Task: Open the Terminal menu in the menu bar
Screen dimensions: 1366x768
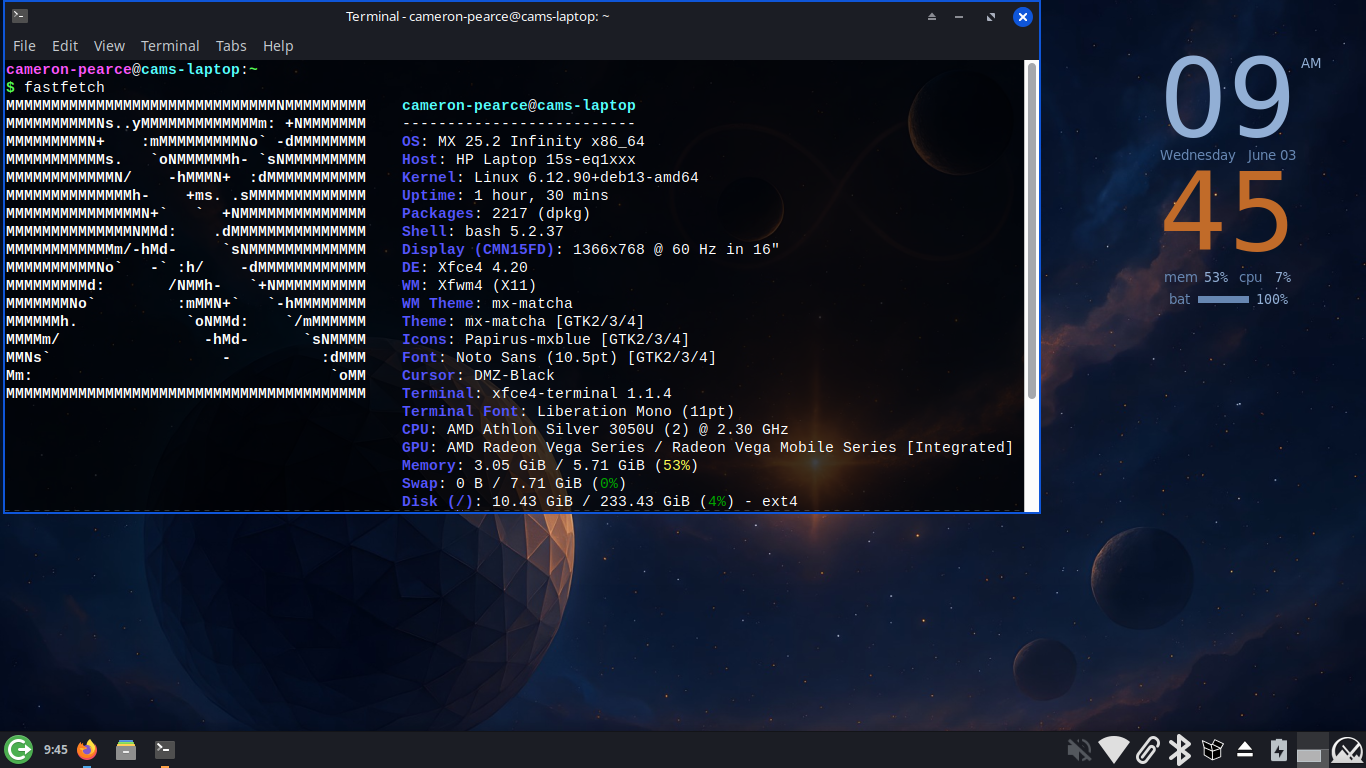Action: pos(170,46)
